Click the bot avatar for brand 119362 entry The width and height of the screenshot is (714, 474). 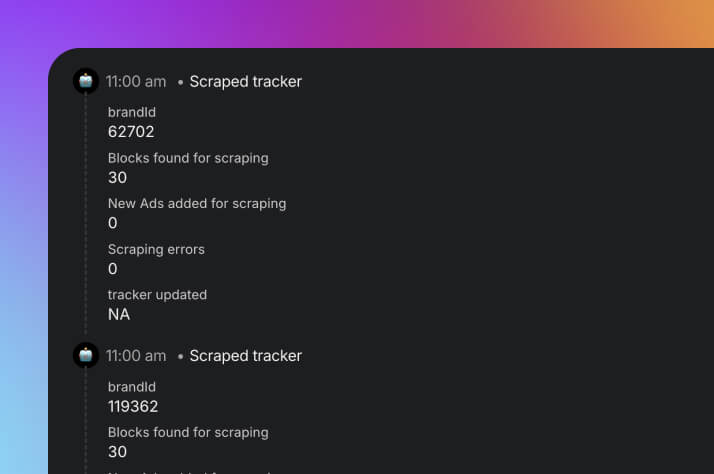[x=86, y=355]
